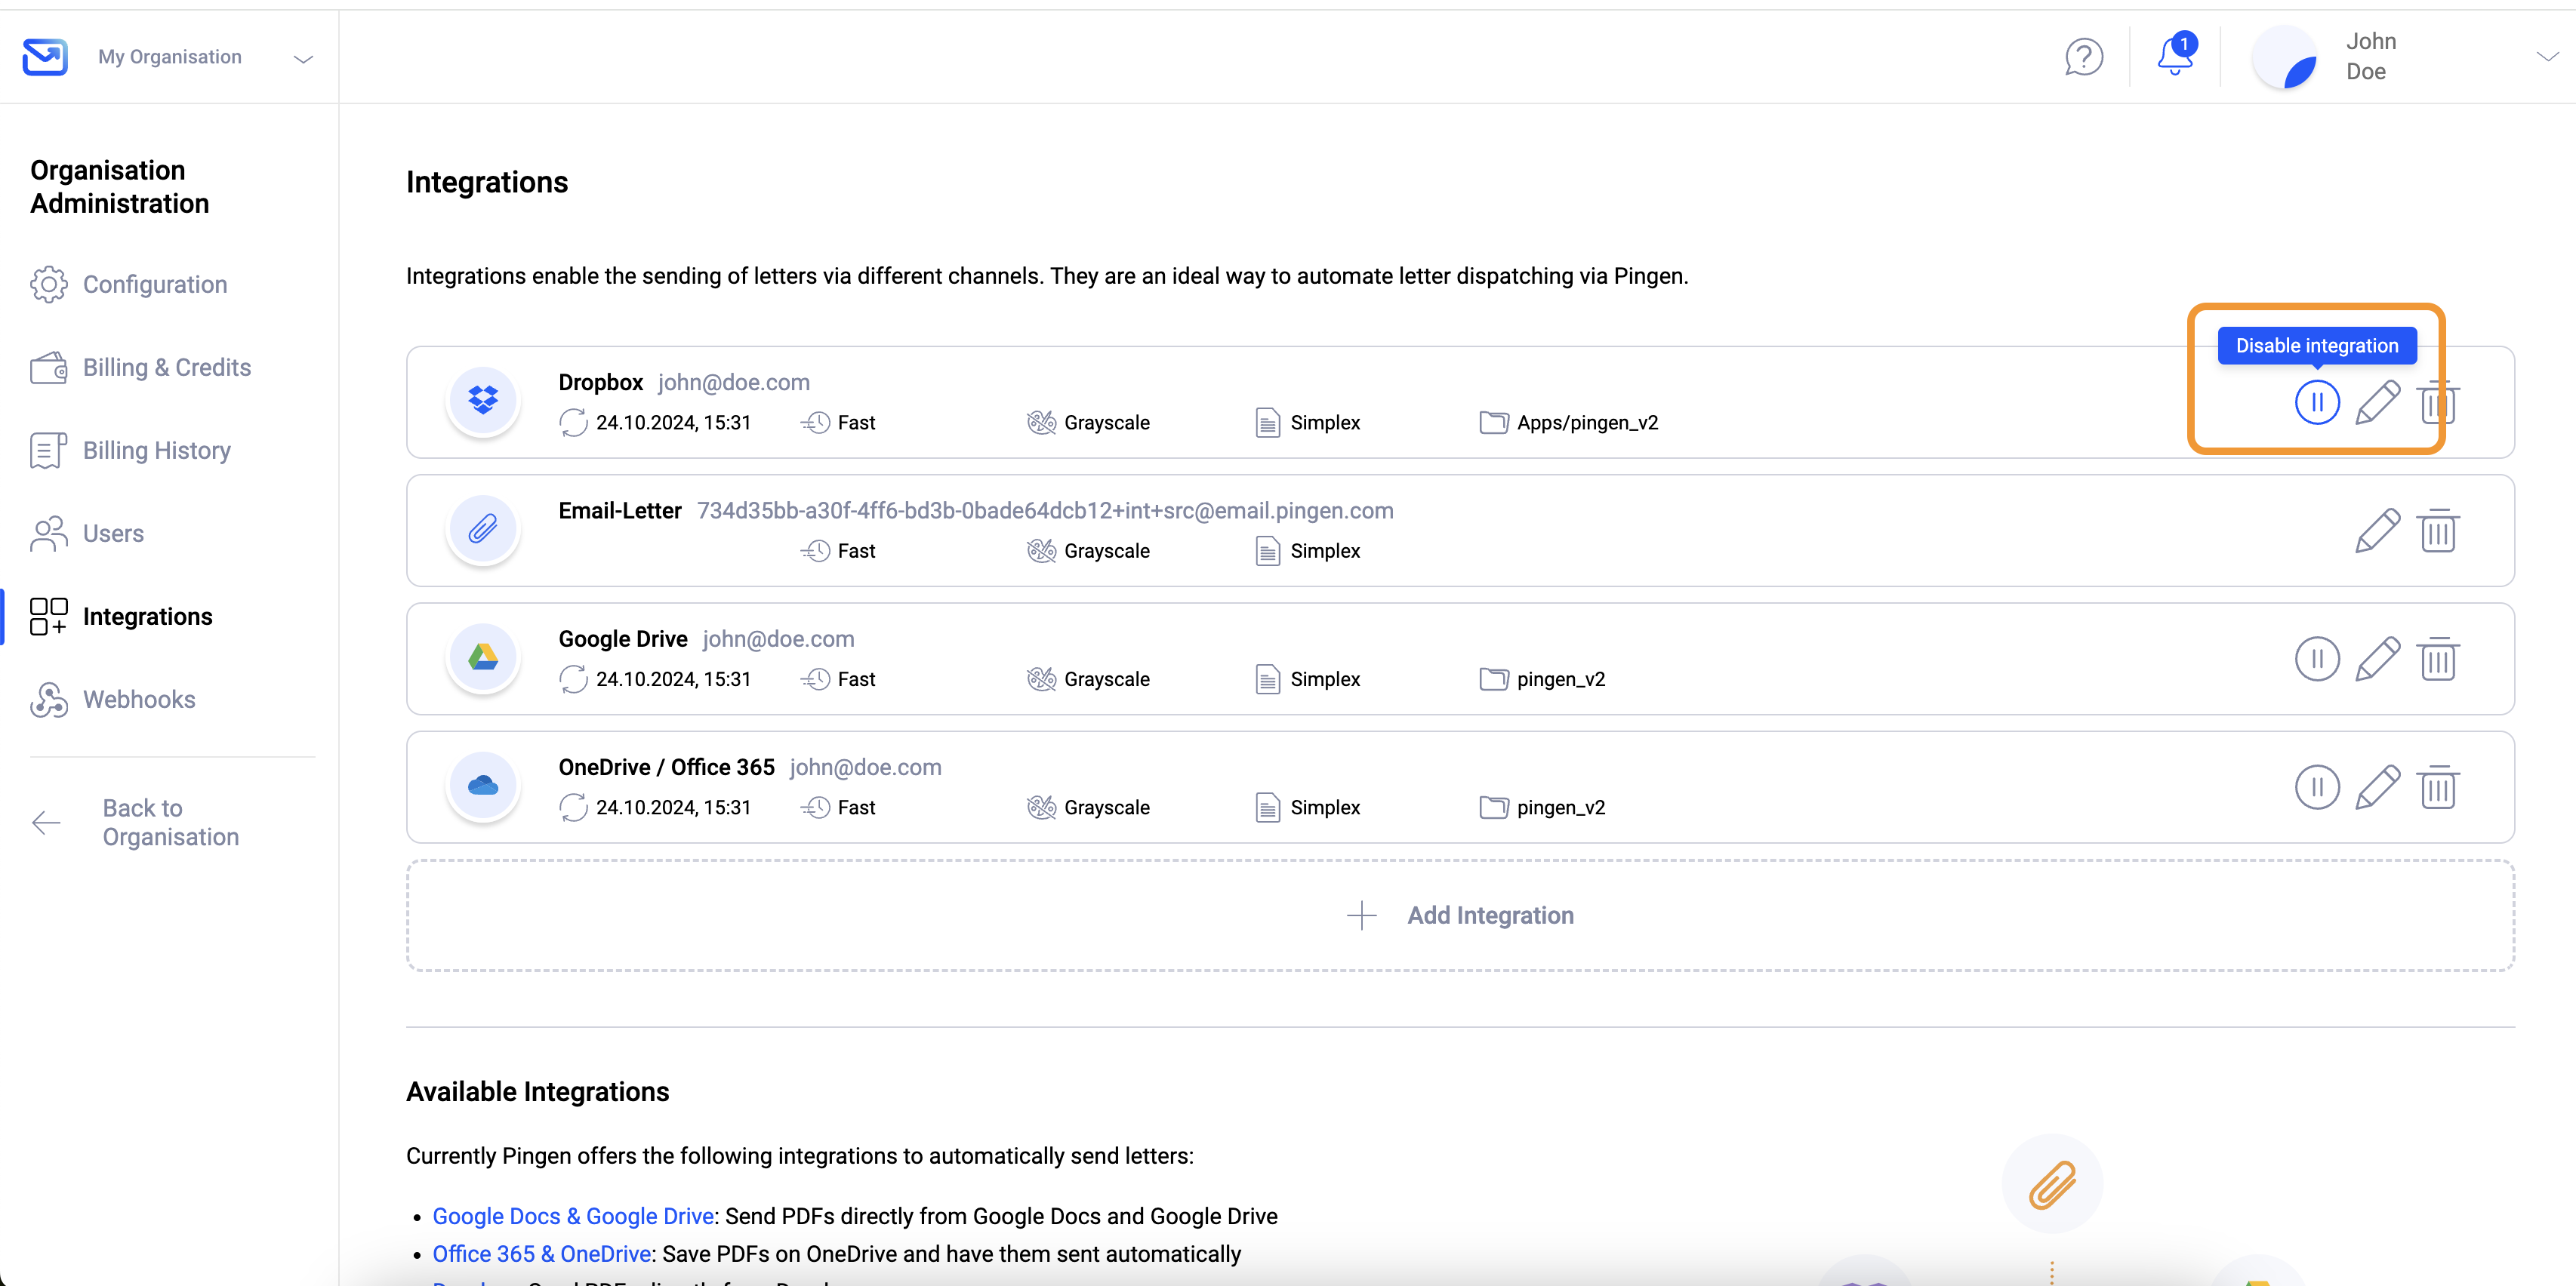
Task: Delete the OneDrive / Office 365 integration
Action: tap(2438, 787)
